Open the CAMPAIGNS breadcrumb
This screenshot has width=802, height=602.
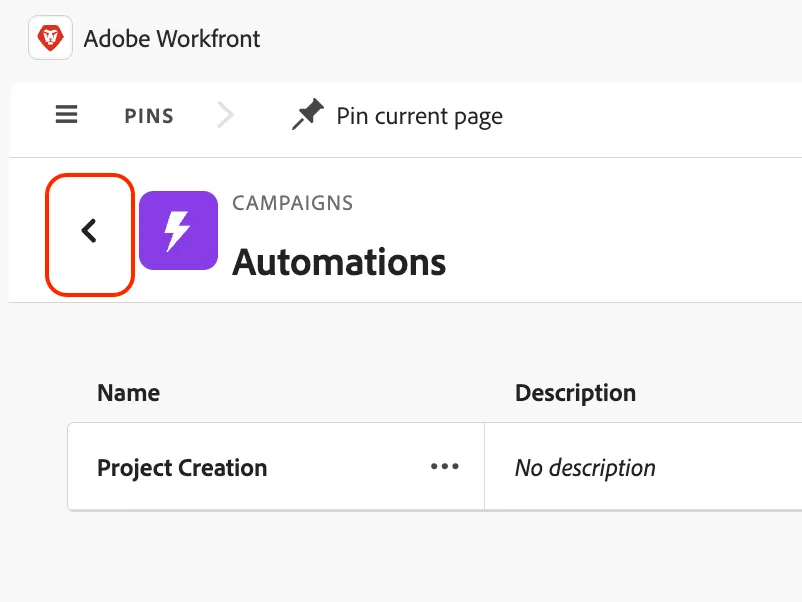pos(293,203)
